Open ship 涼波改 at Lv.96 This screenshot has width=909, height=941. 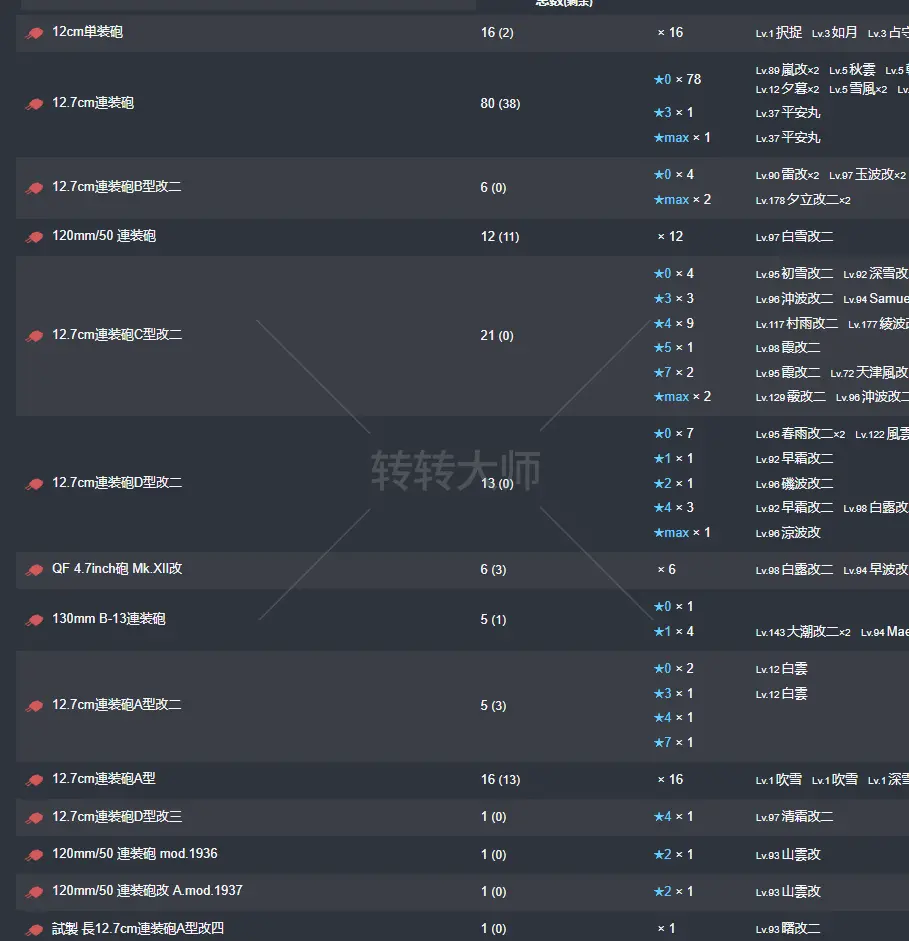pos(801,533)
